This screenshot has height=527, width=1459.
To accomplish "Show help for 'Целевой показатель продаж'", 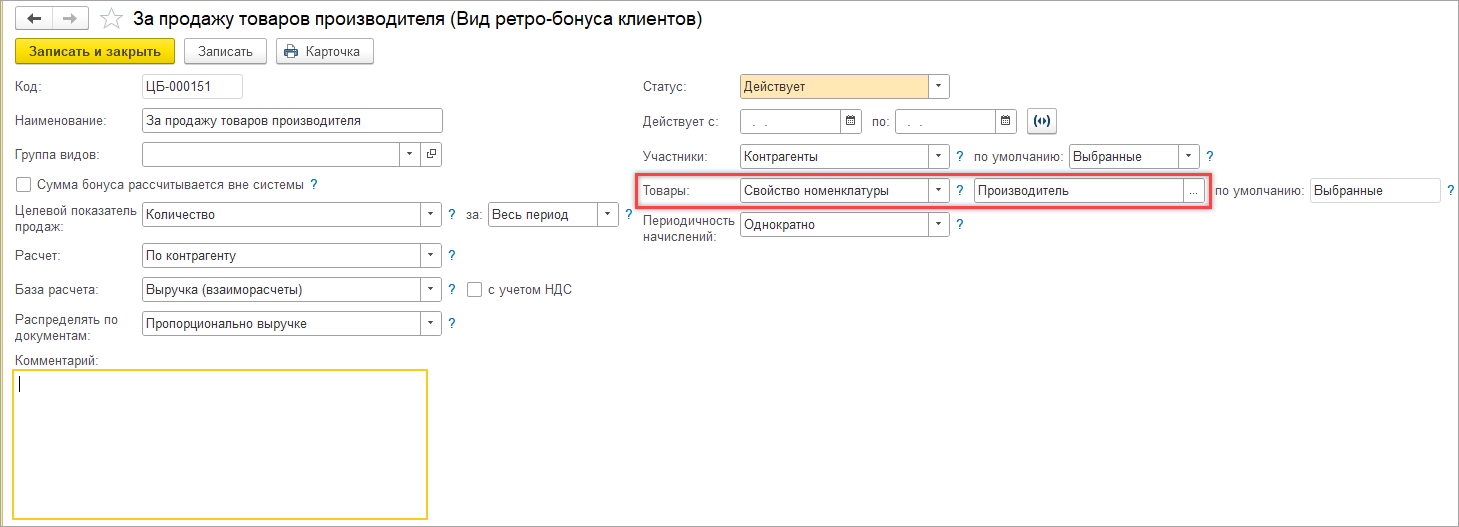I will point(451,214).
